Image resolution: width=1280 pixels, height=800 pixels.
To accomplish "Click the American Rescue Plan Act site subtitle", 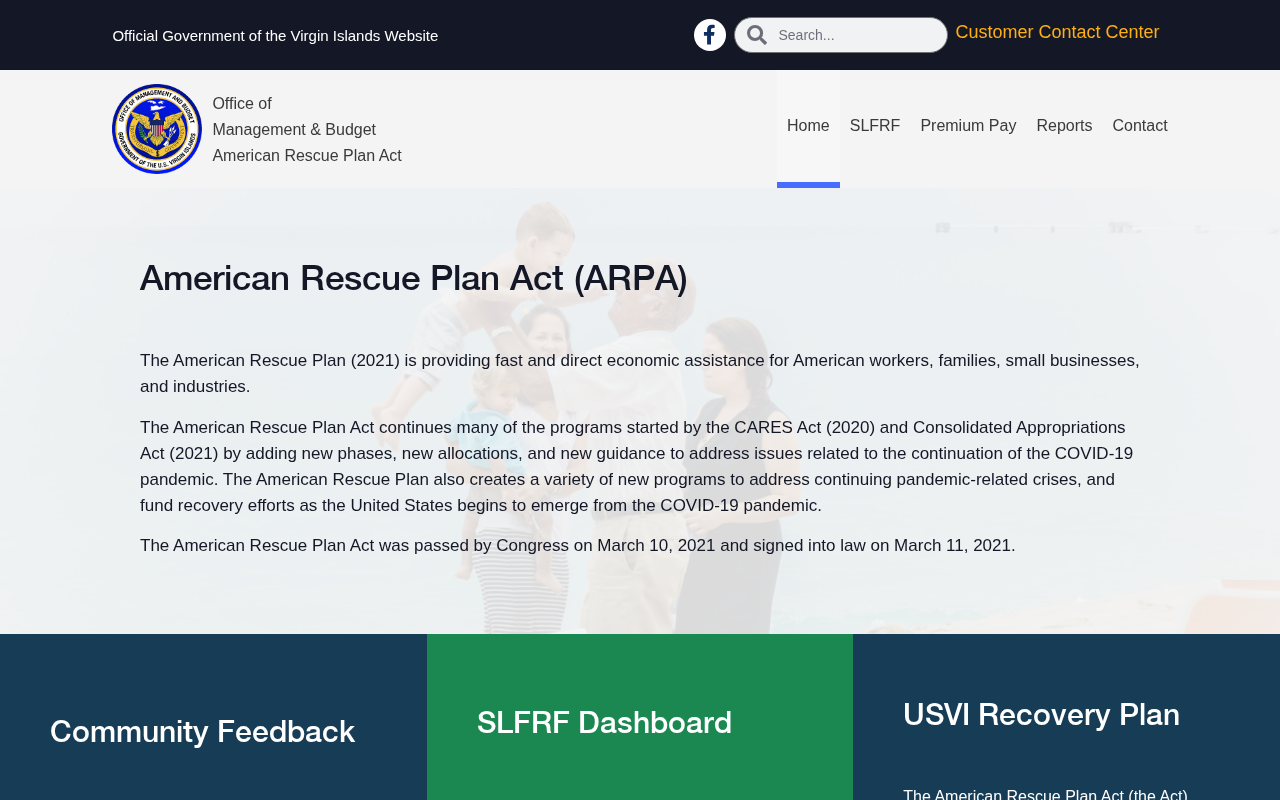I will click(x=307, y=156).
